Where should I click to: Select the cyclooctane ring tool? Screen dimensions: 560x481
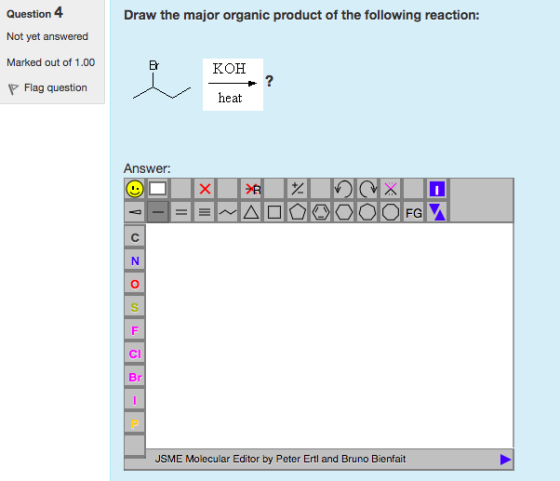pyautogui.click(x=390, y=212)
